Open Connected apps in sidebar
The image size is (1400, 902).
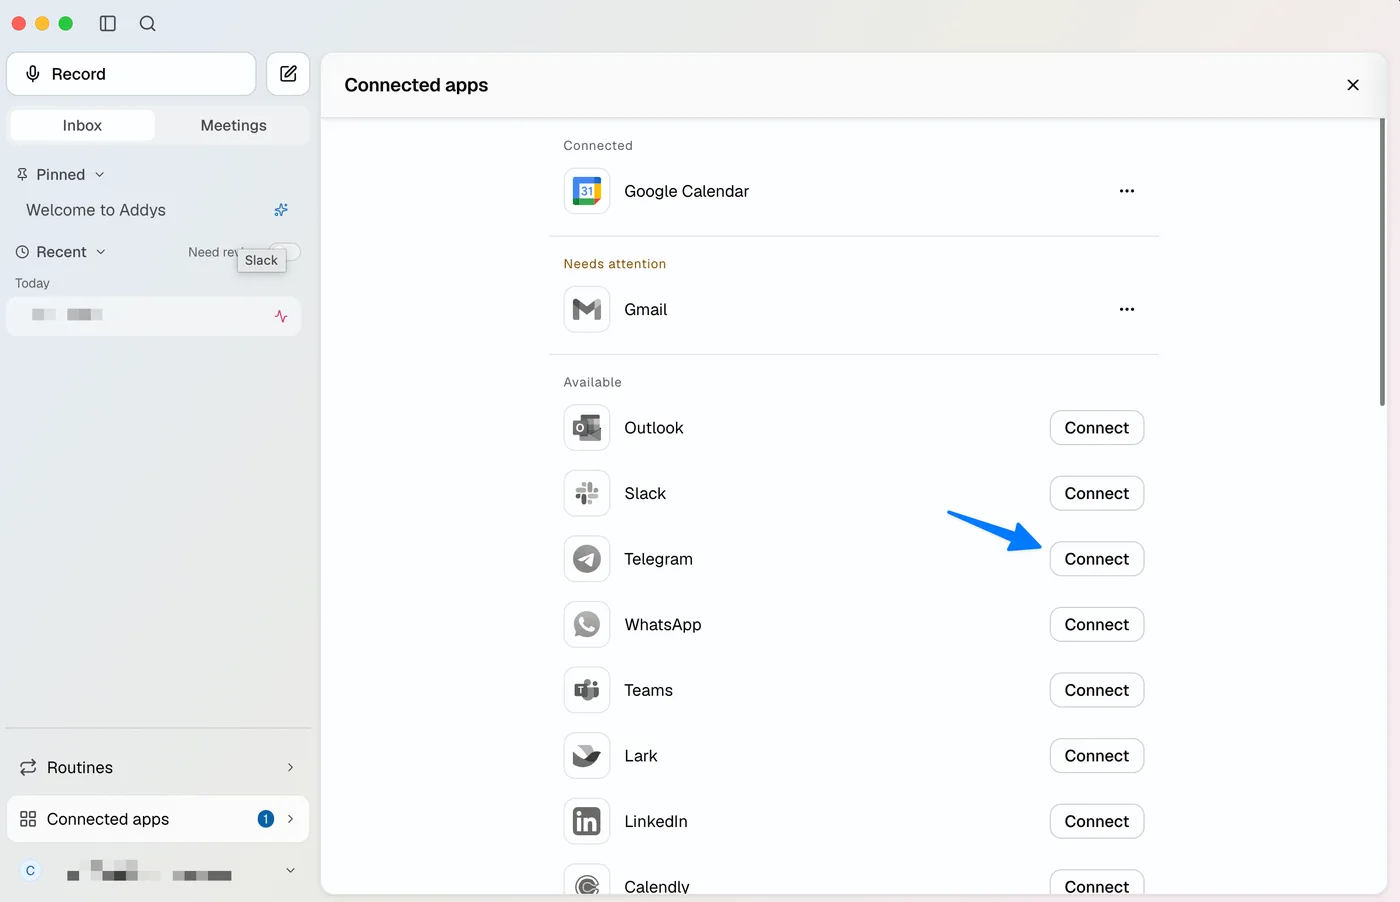(158, 819)
